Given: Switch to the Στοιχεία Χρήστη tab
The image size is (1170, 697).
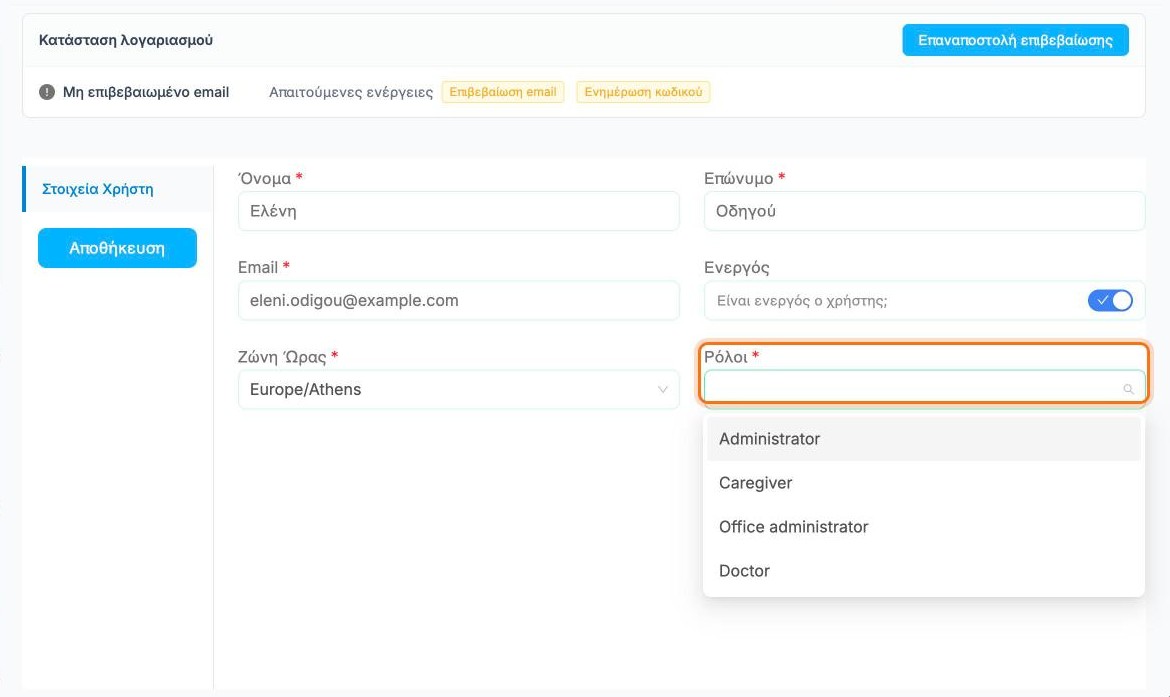Looking at the screenshot, I should click(98, 189).
